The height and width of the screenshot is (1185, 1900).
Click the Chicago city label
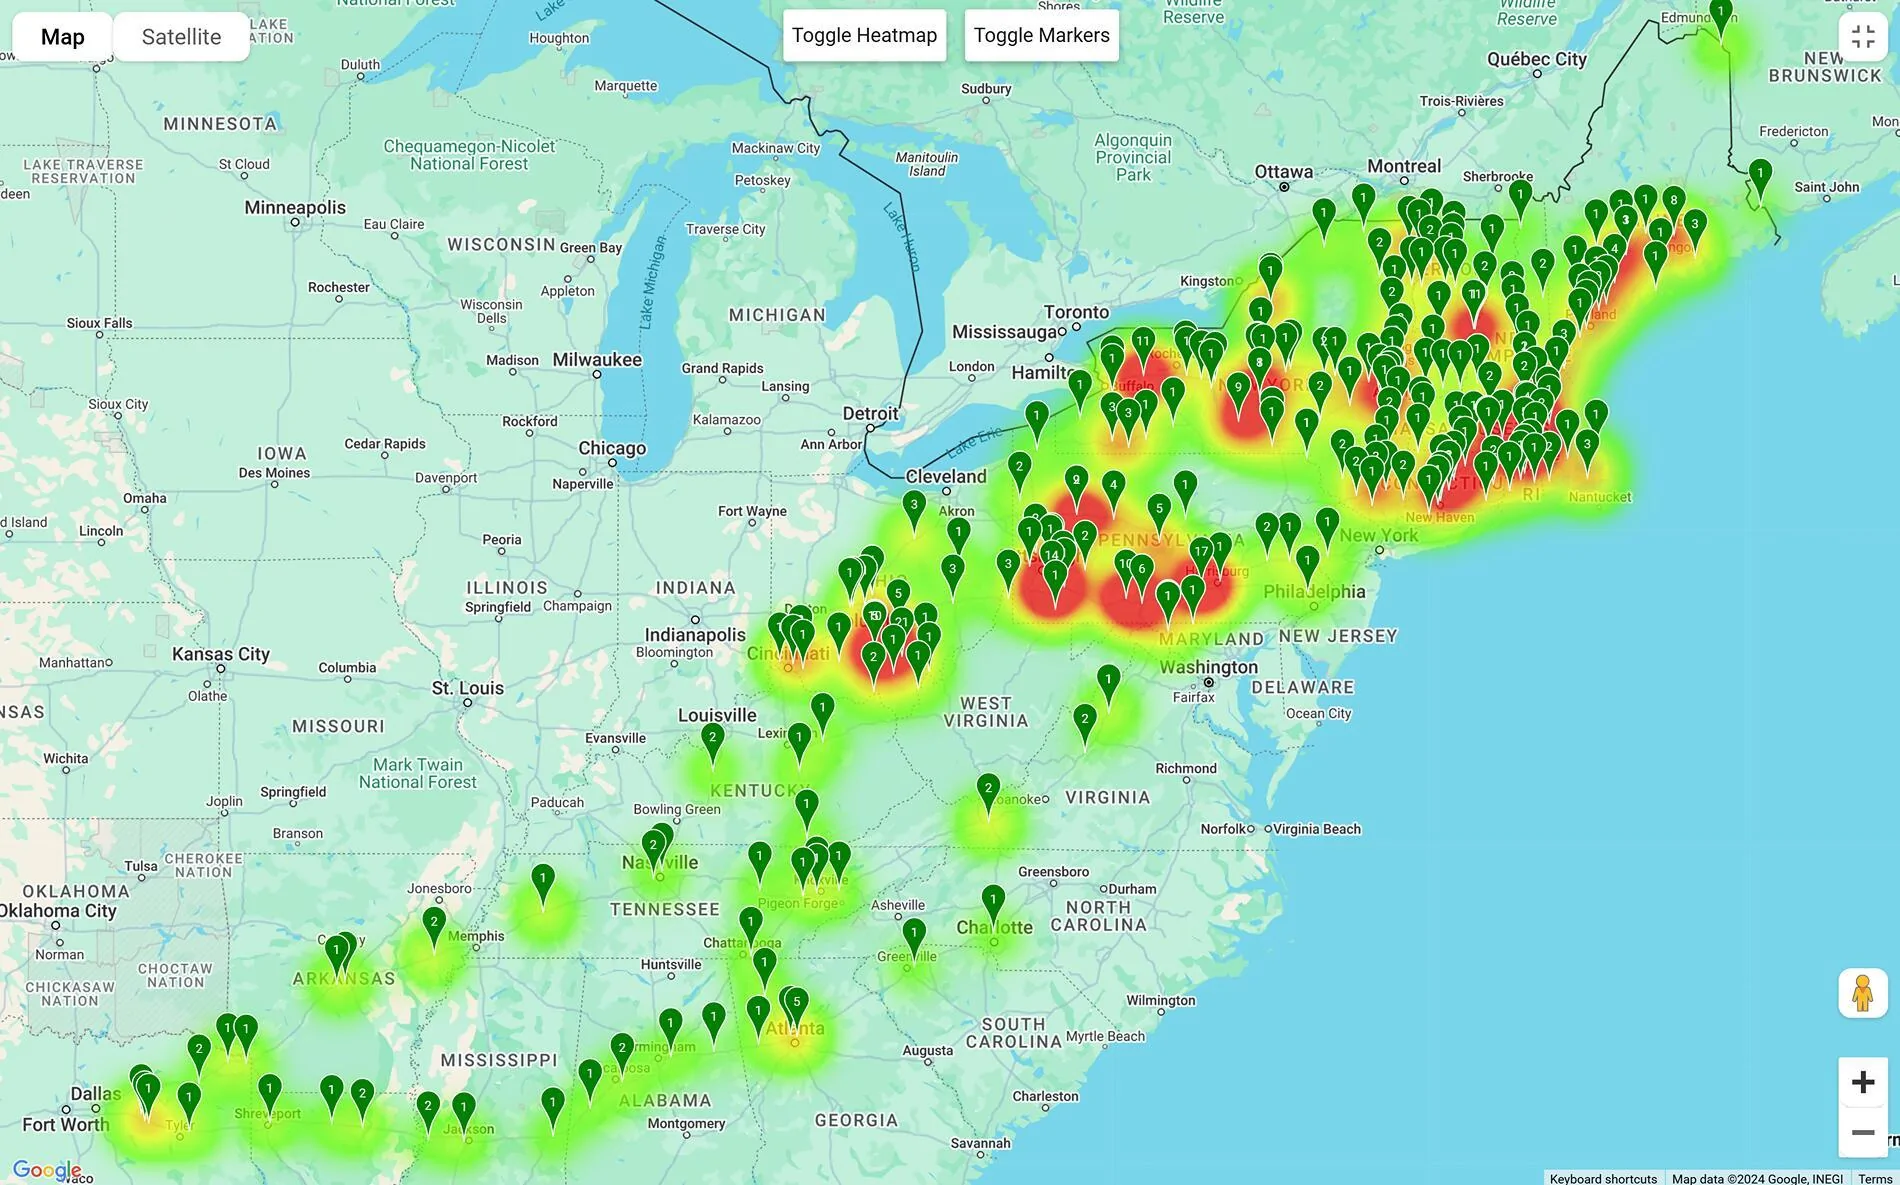612,448
